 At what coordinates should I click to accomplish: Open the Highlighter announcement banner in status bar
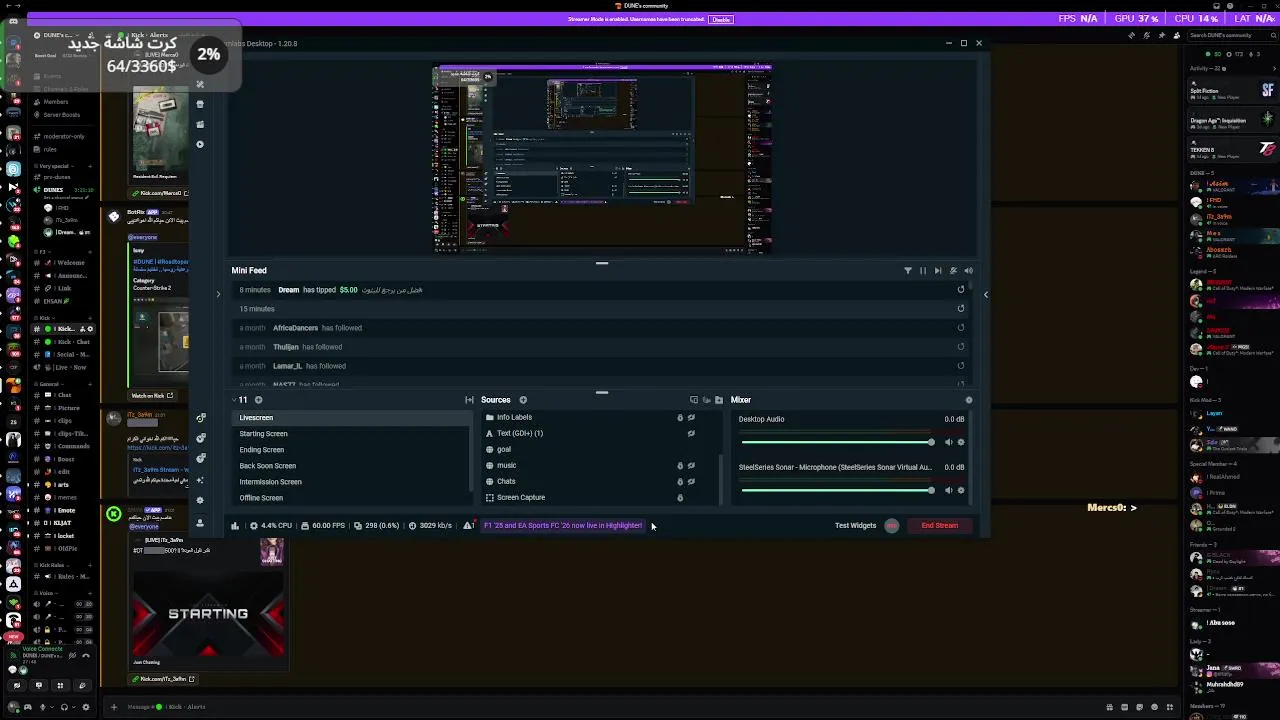[563, 525]
